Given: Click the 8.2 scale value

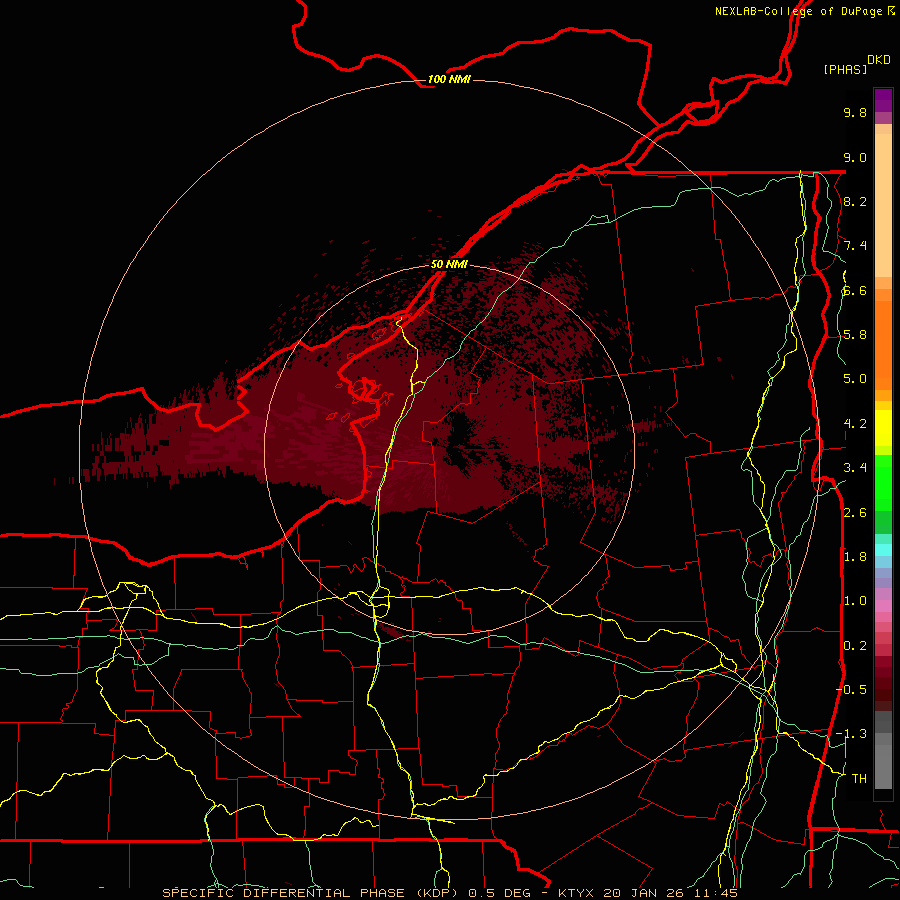Looking at the screenshot, I should point(855,201).
